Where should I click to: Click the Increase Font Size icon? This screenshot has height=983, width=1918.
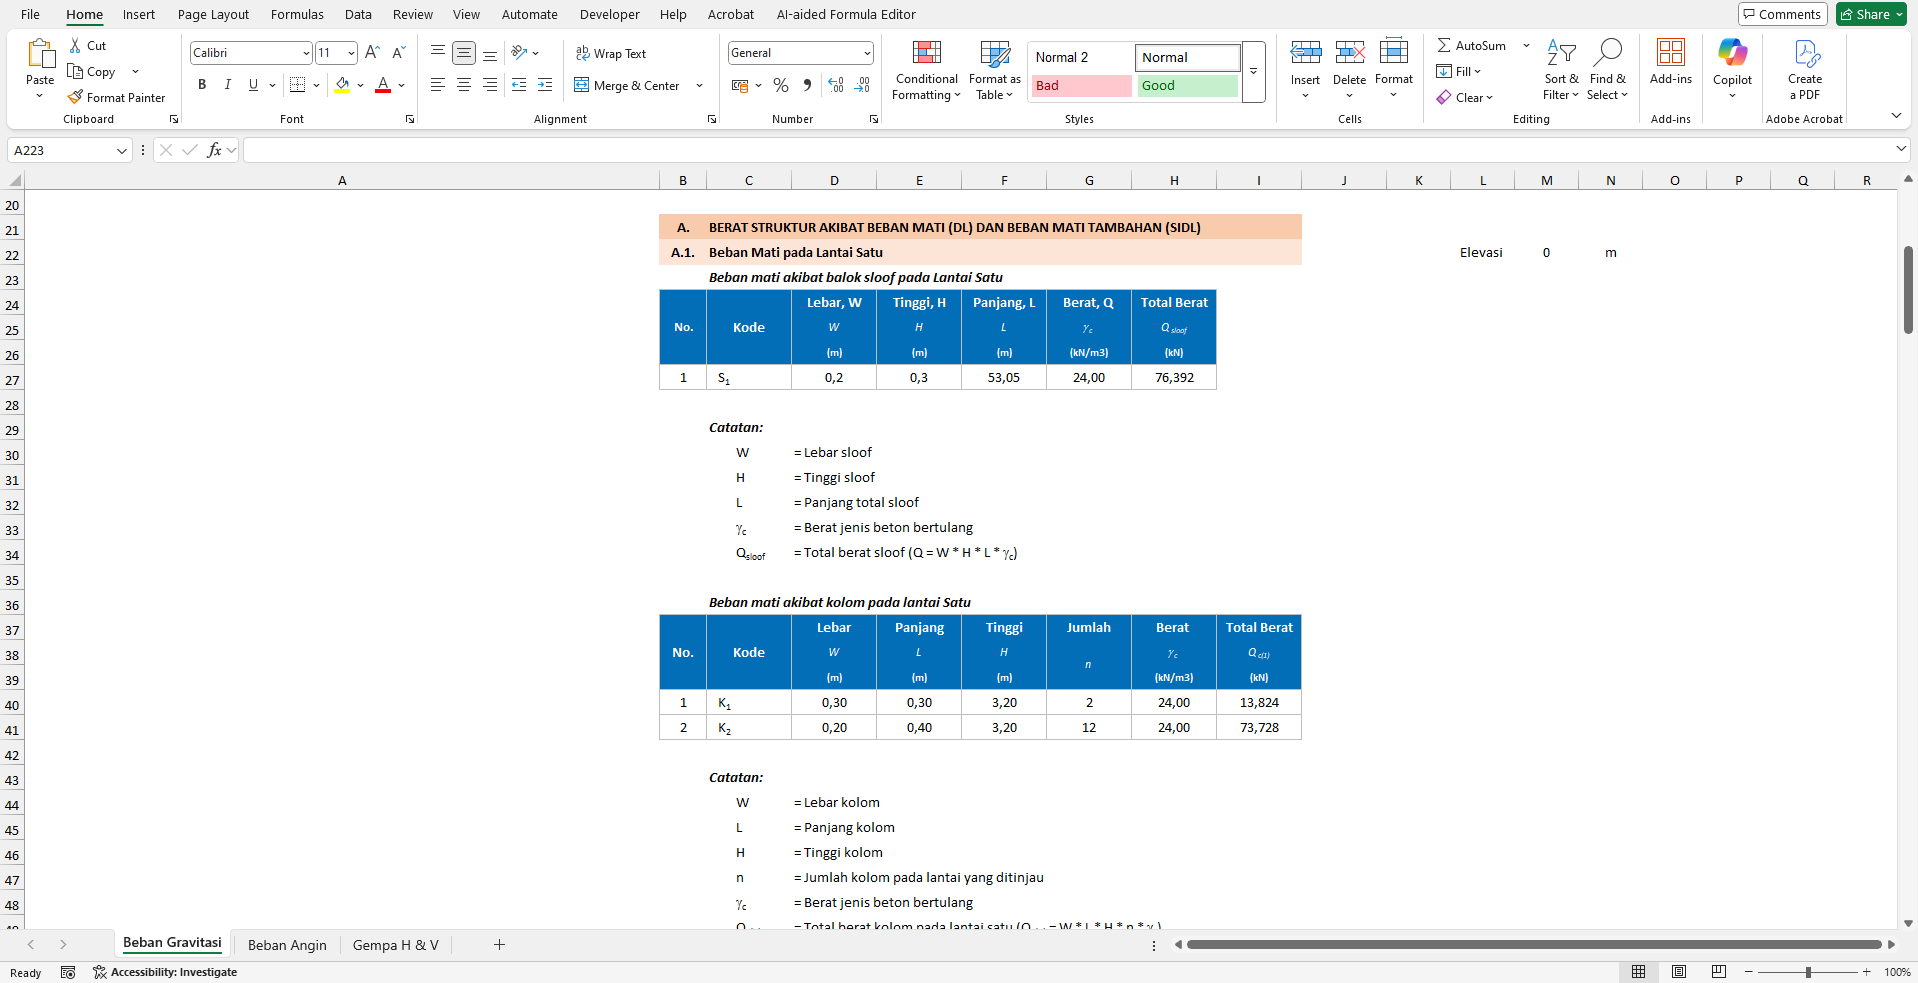(372, 53)
